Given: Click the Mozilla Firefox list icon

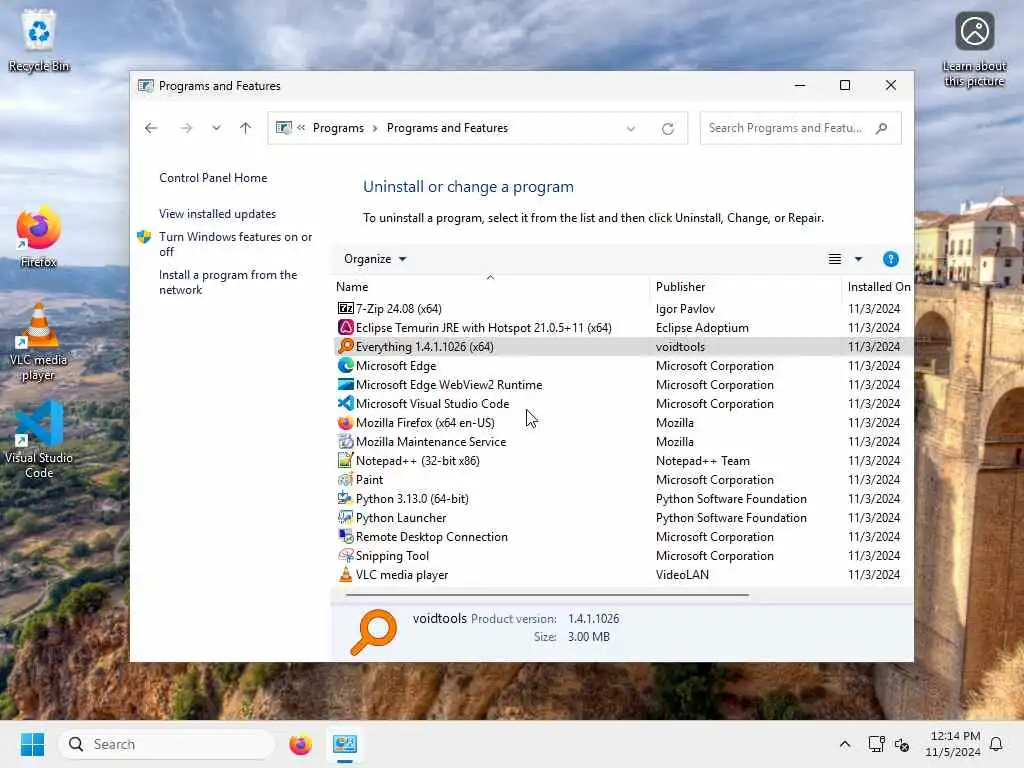Looking at the screenshot, I should pos(345,423).
